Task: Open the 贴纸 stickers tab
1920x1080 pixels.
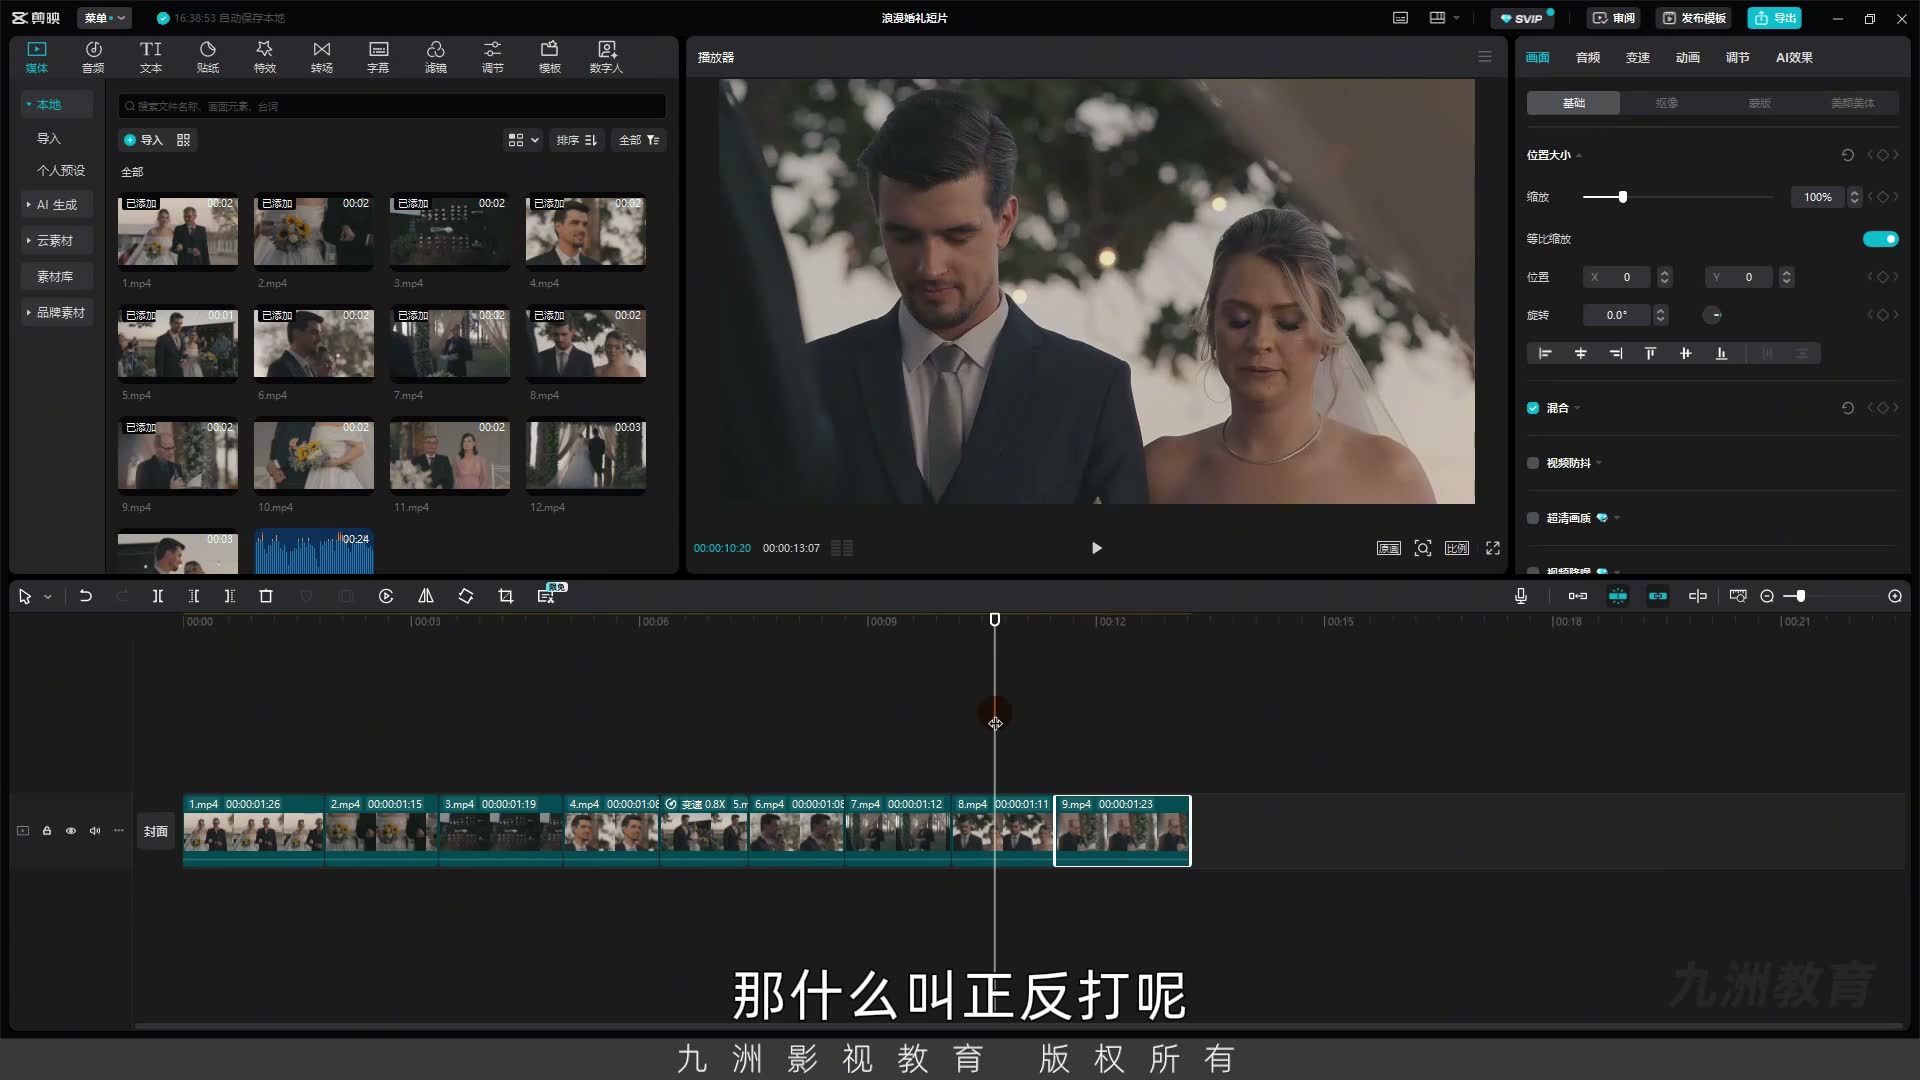Action: 207,57
